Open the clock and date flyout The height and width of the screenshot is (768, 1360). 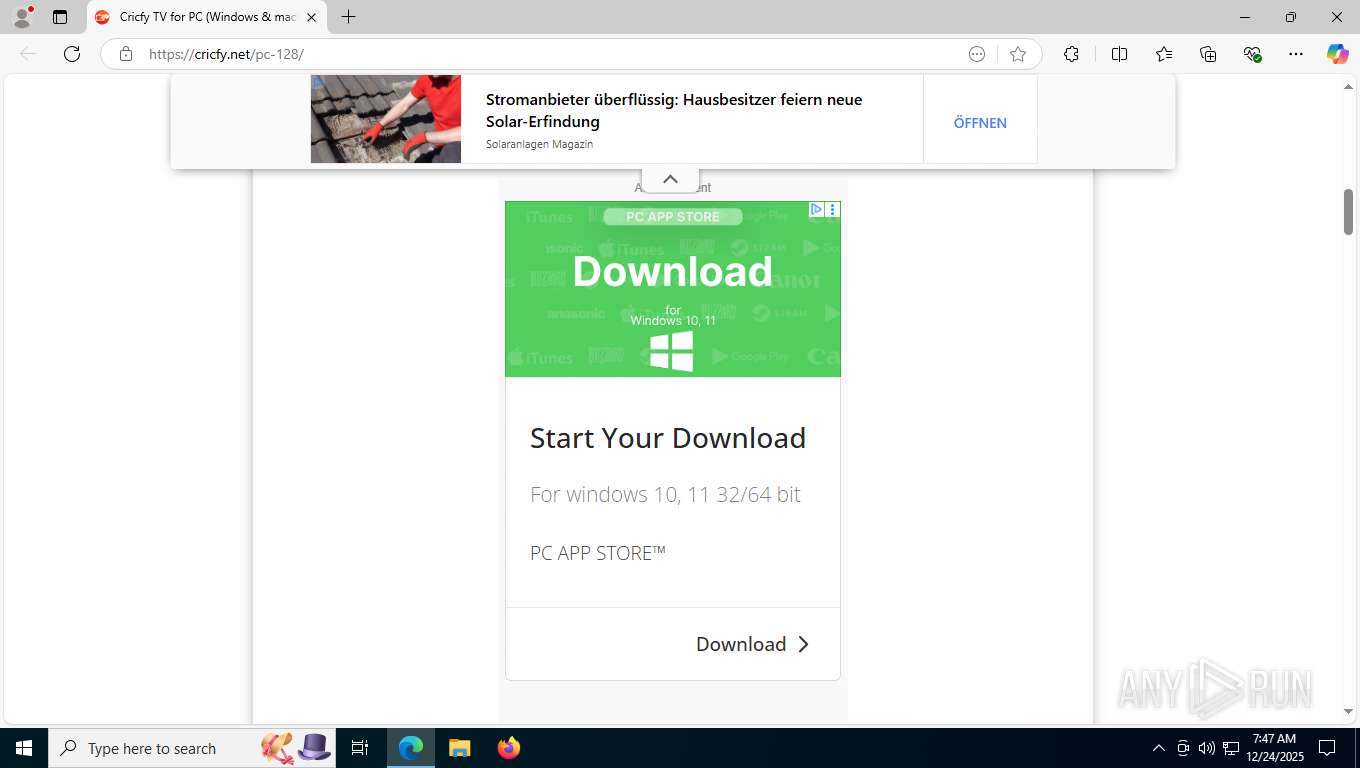1273,748
